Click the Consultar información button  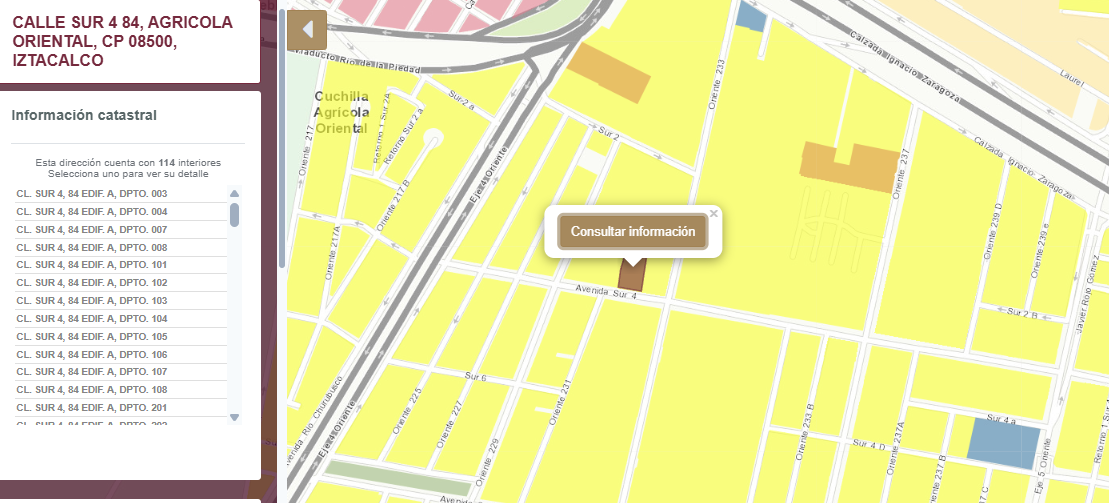pos(633,231)
